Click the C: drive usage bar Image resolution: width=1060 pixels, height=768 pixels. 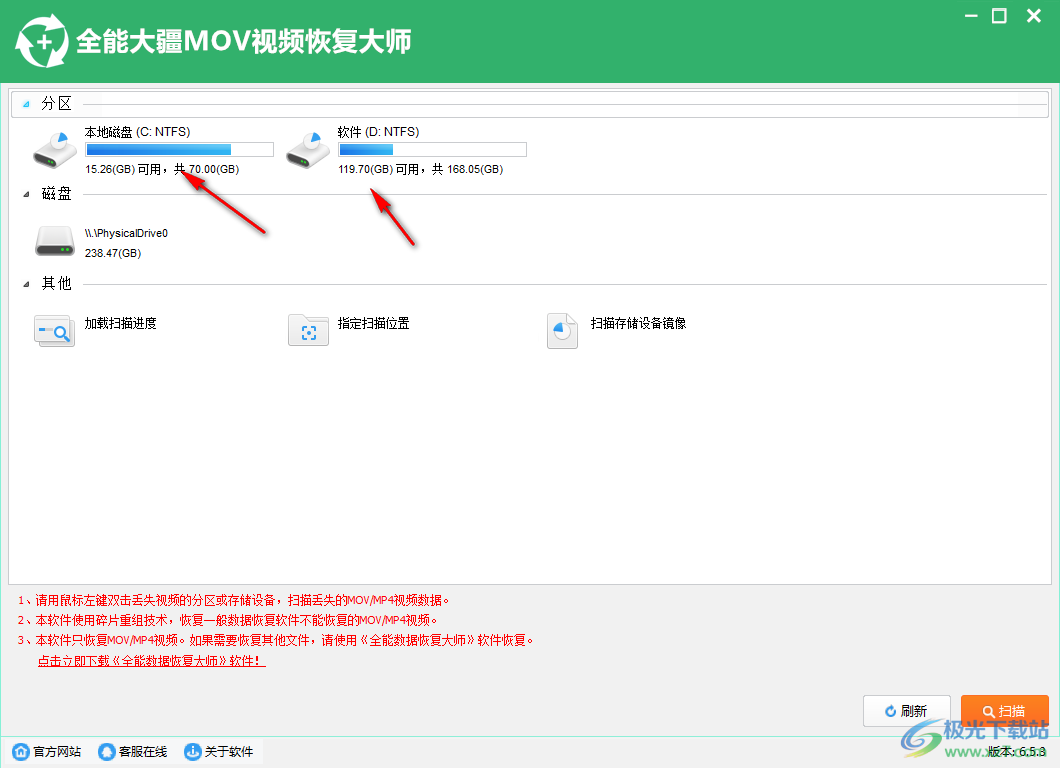(x=179, y=149)
